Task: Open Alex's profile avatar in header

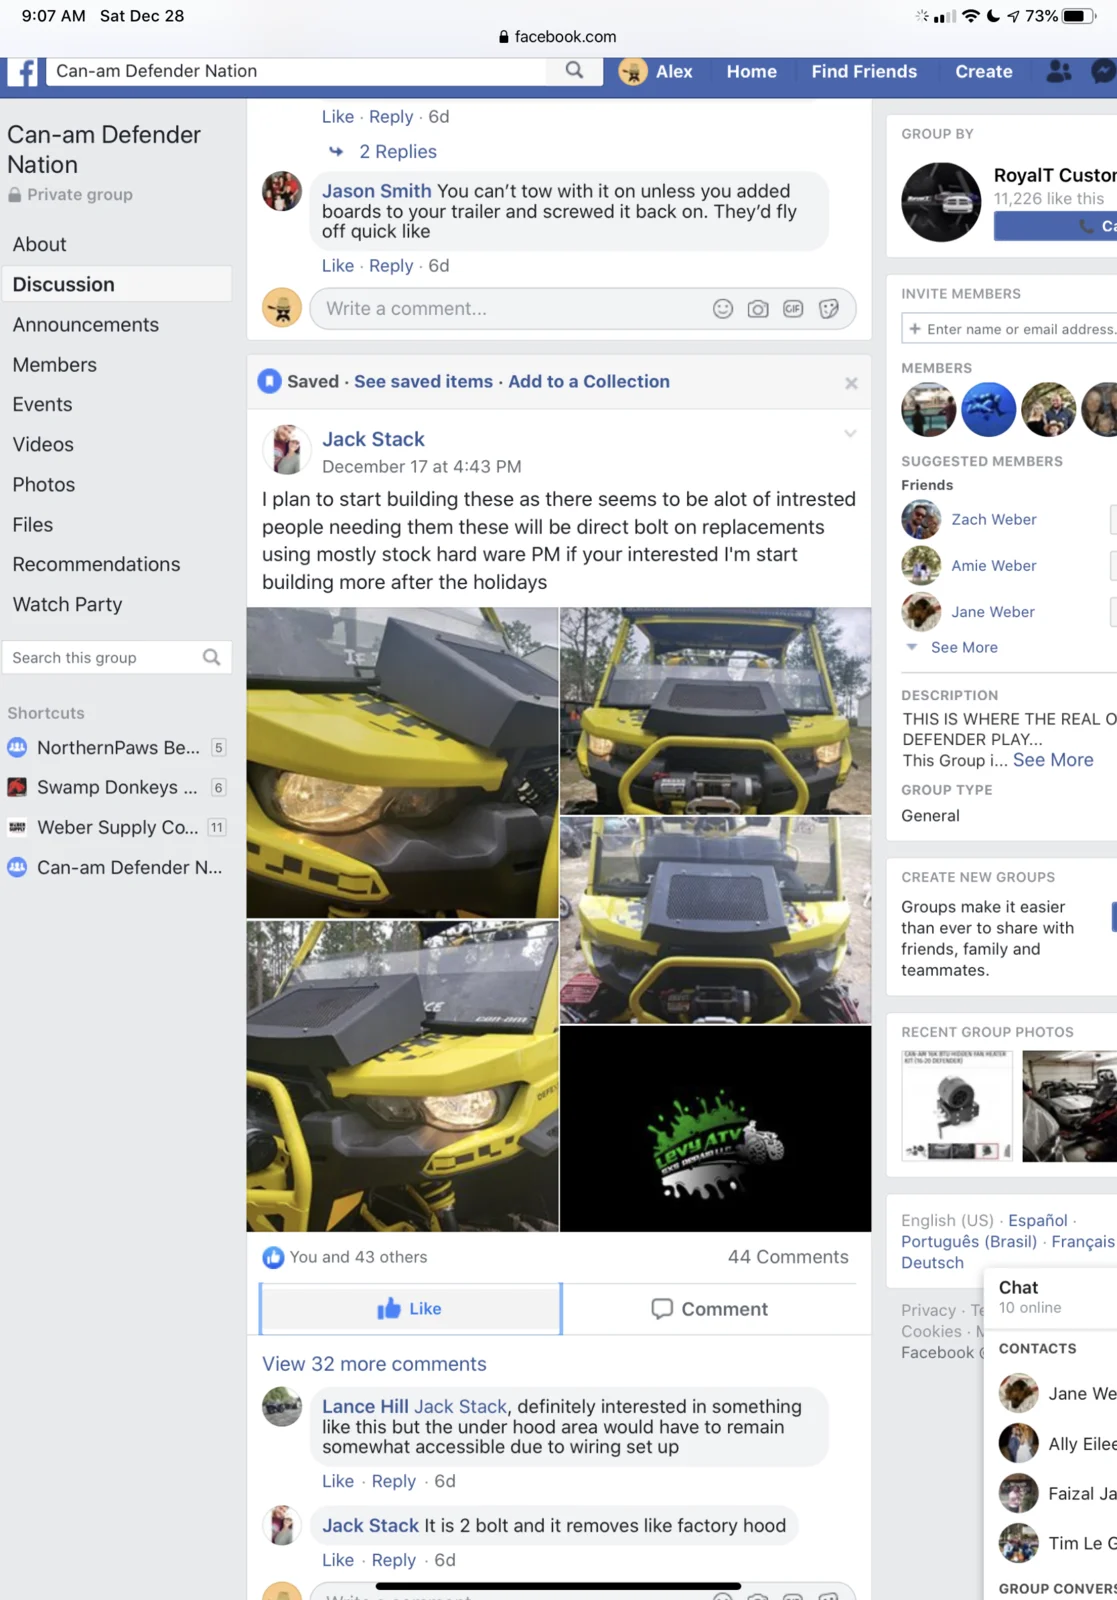Action: 633,71
